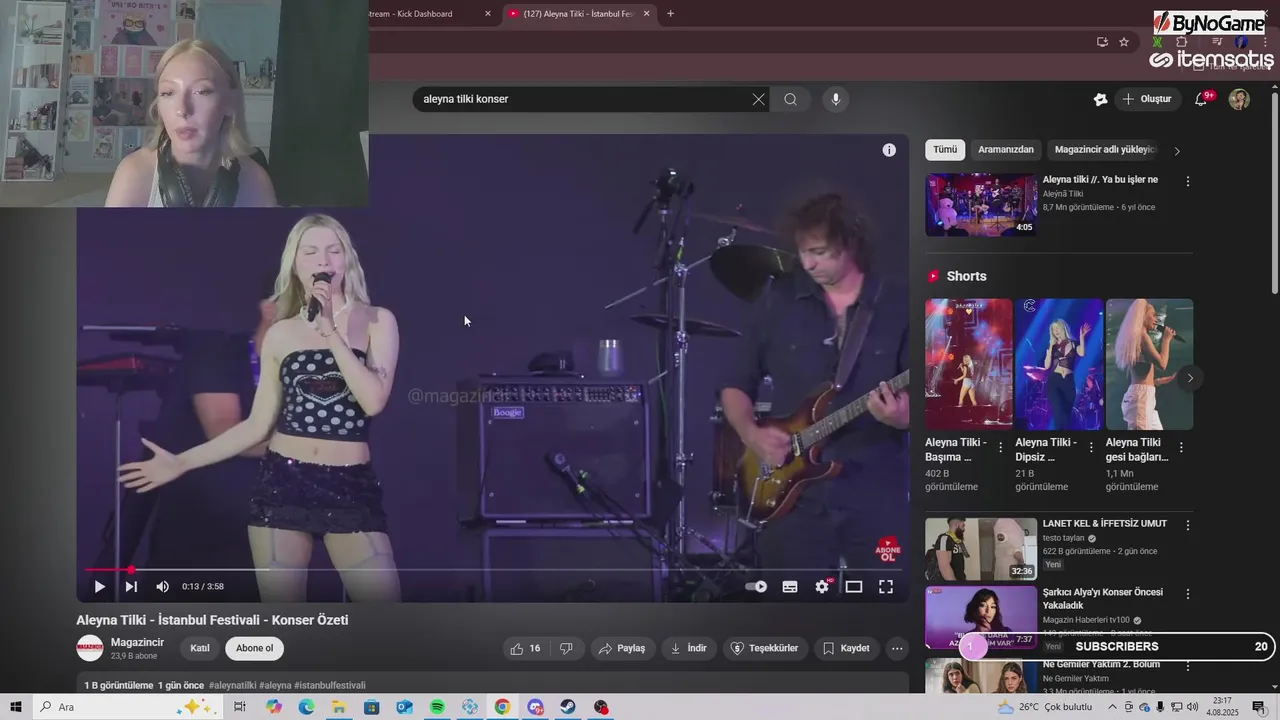Bookmark this page with star icon
The image size is (1280, 720).
coord(1124,42)
